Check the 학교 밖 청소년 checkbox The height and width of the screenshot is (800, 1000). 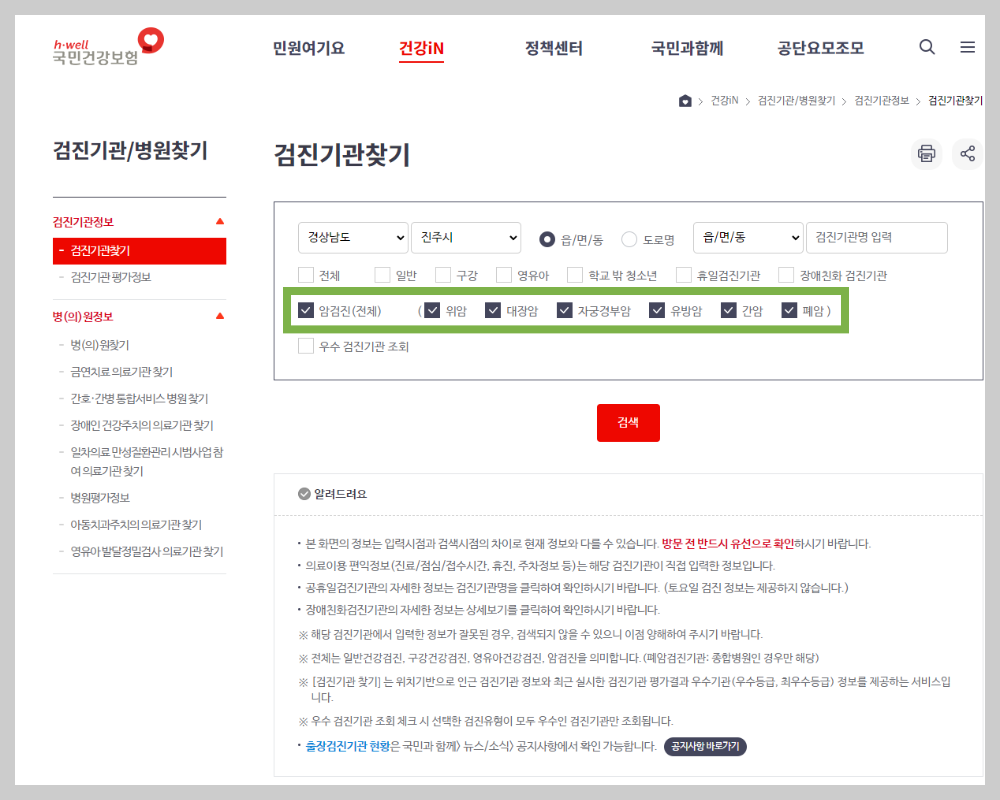click(x=575, y=275)
